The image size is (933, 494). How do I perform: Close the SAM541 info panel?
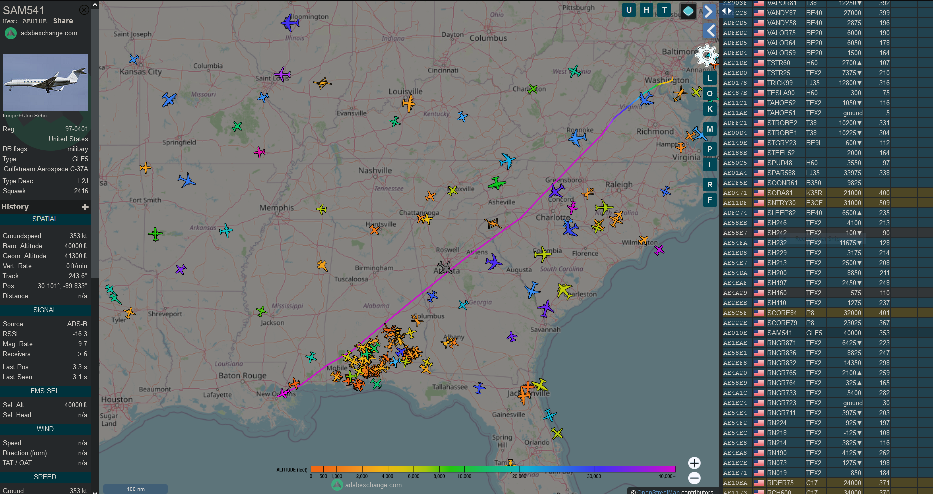coord(84,10)
